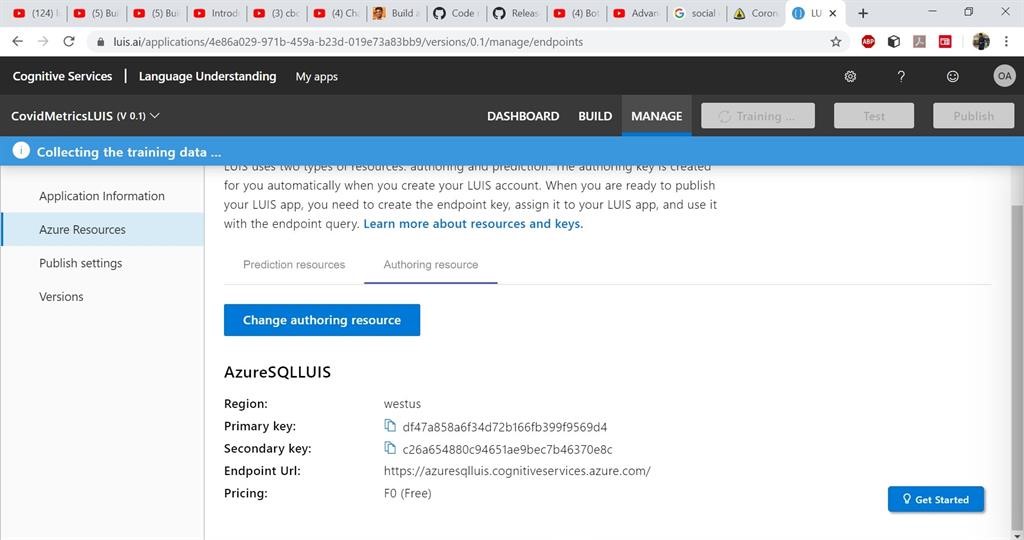Reload the page
Image resolution: width=1024 pixels, height=540 pixels.
tap(69, 41)
